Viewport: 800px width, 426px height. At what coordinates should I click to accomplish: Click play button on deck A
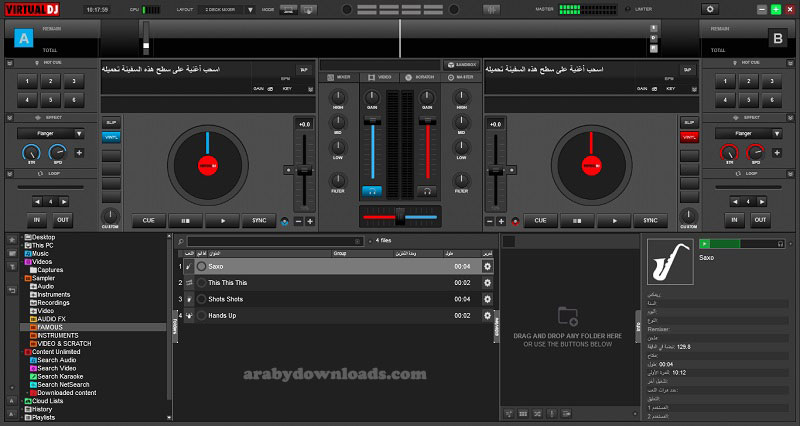222,220
